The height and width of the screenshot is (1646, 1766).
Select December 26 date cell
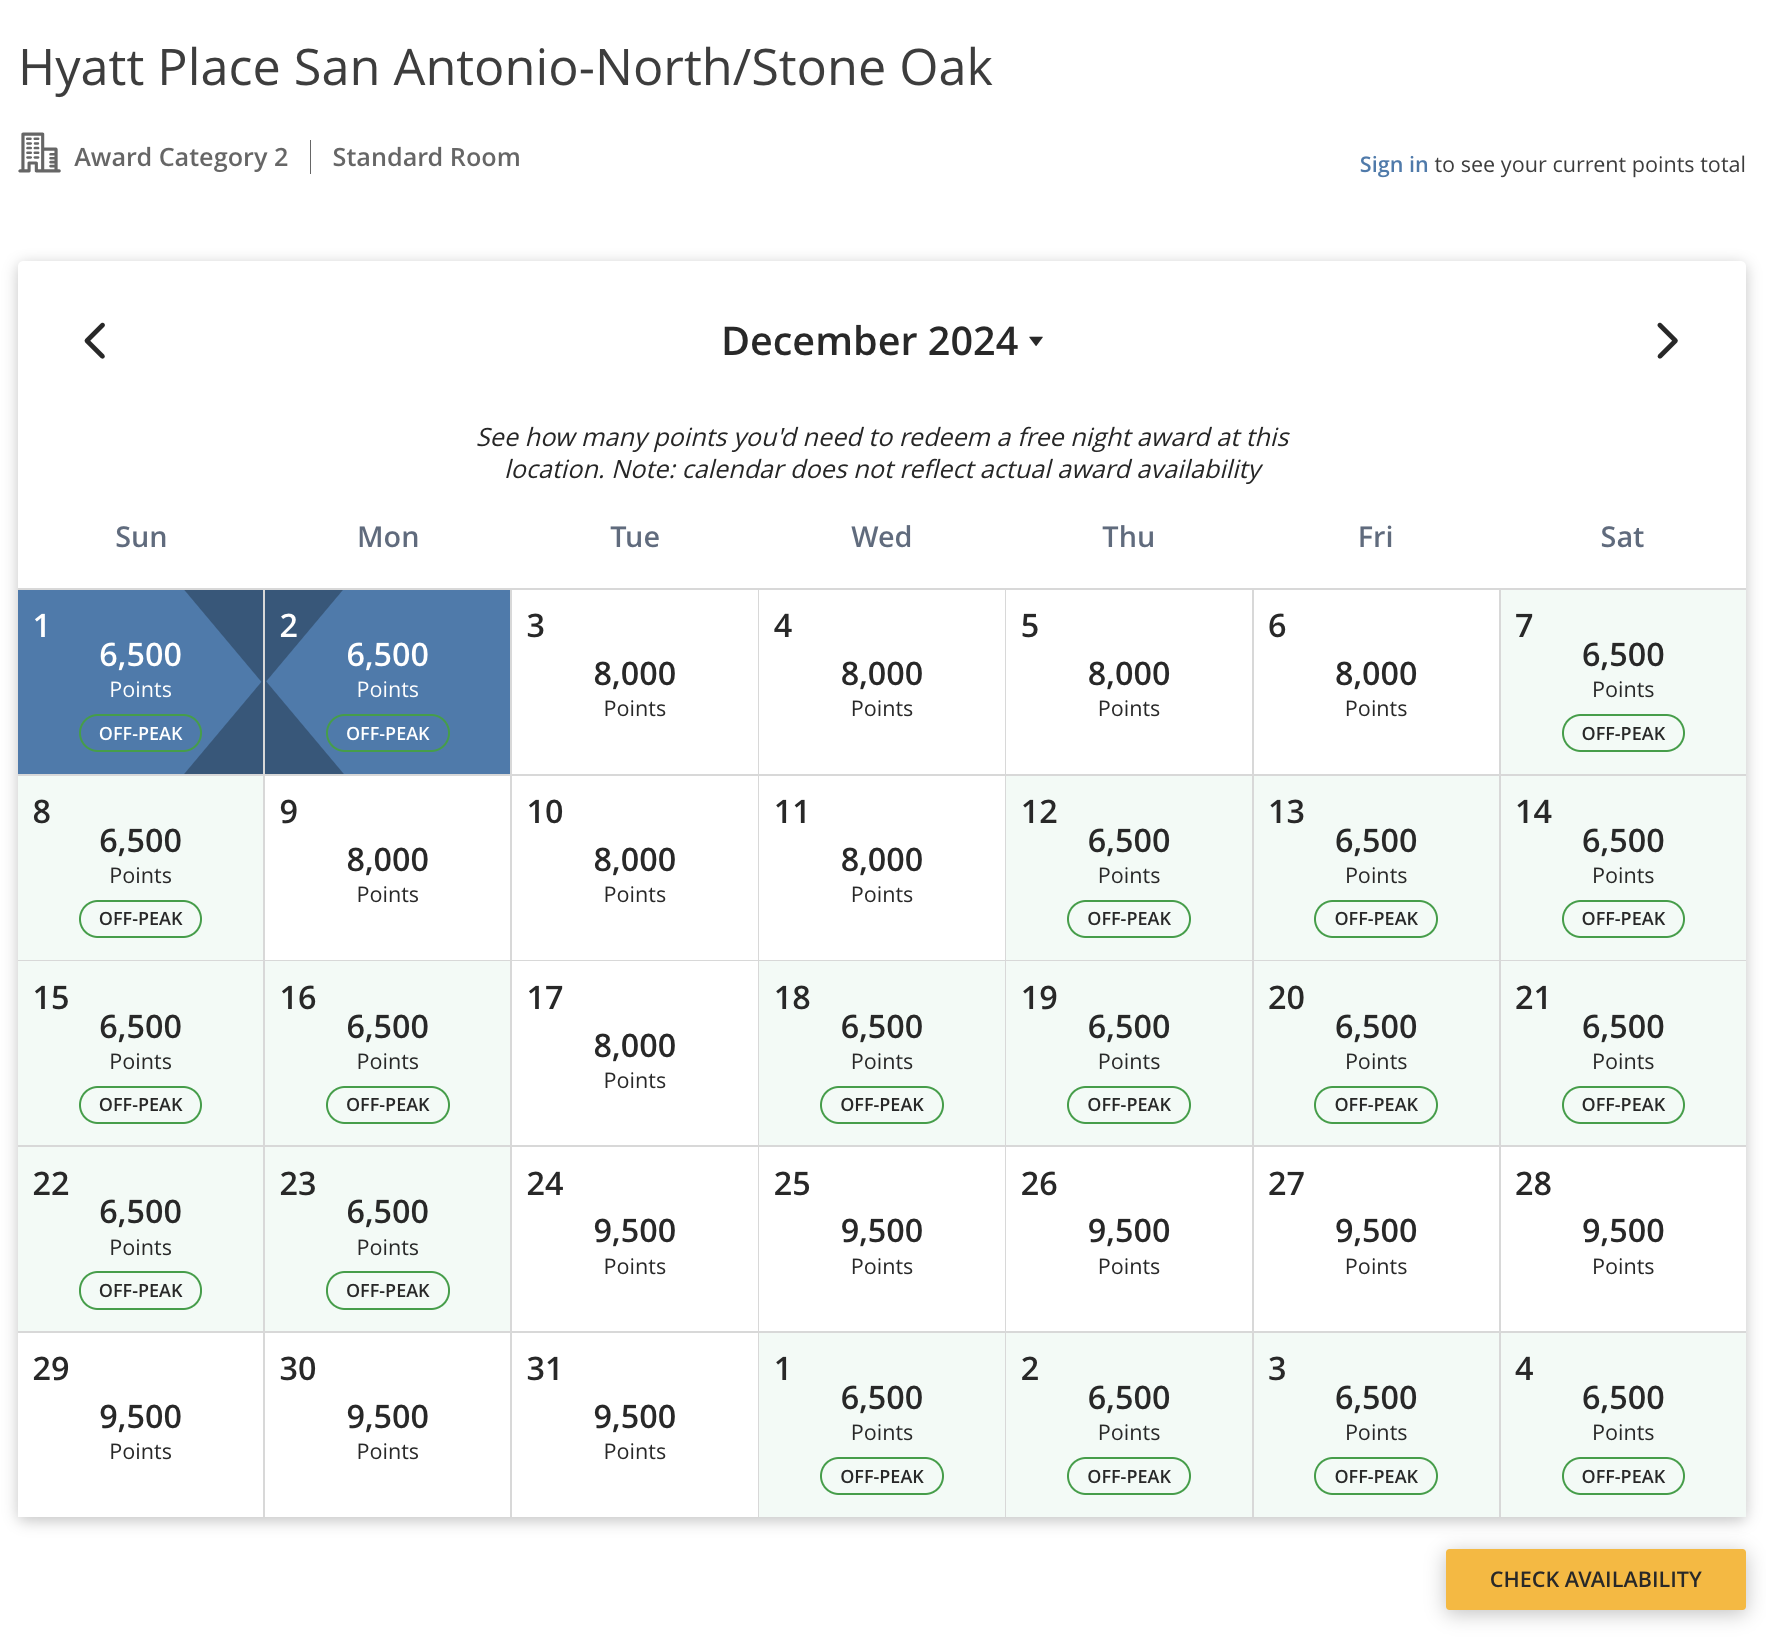coord(1129,1239)
